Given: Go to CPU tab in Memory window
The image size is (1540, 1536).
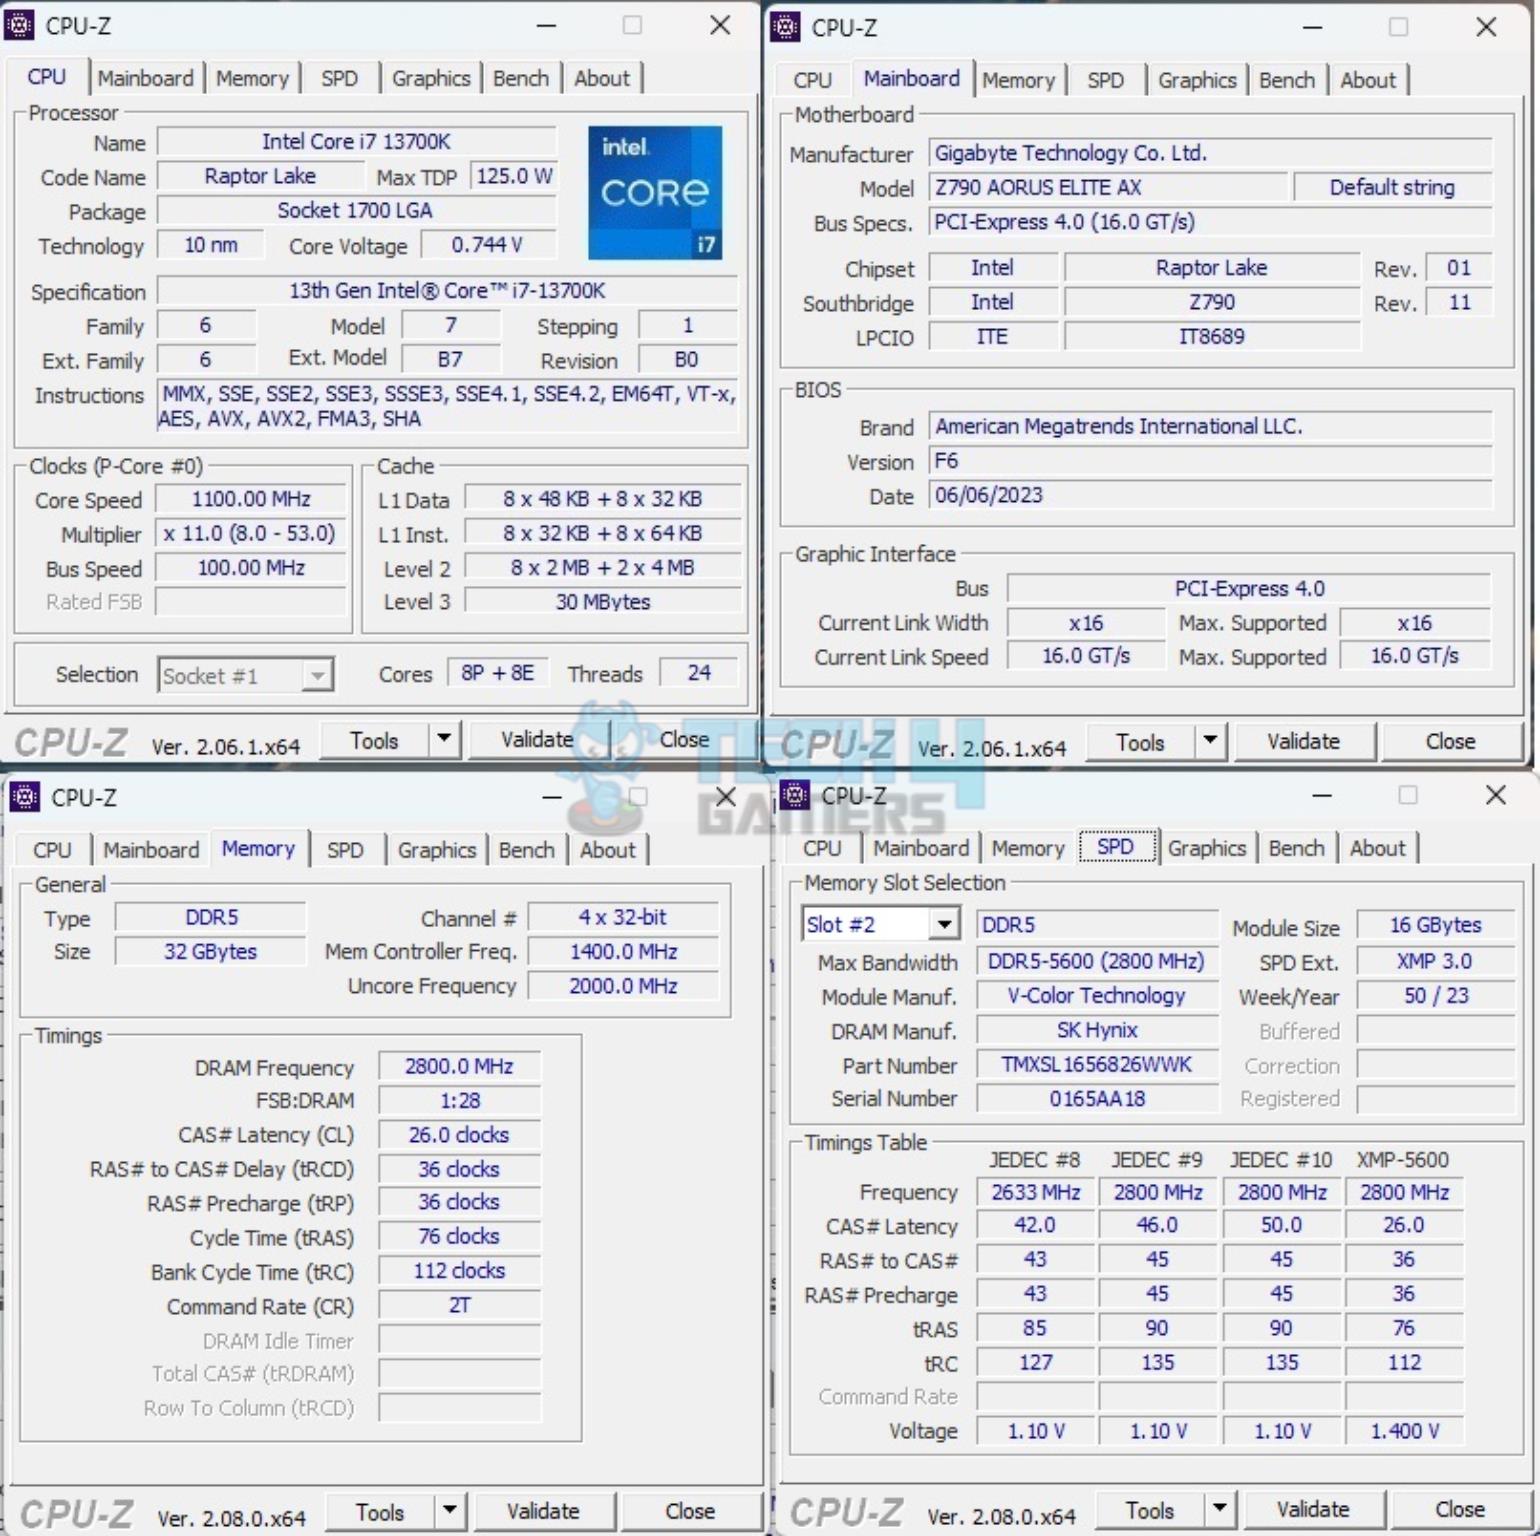Looking at the screenshot, I should coord(52,850).
